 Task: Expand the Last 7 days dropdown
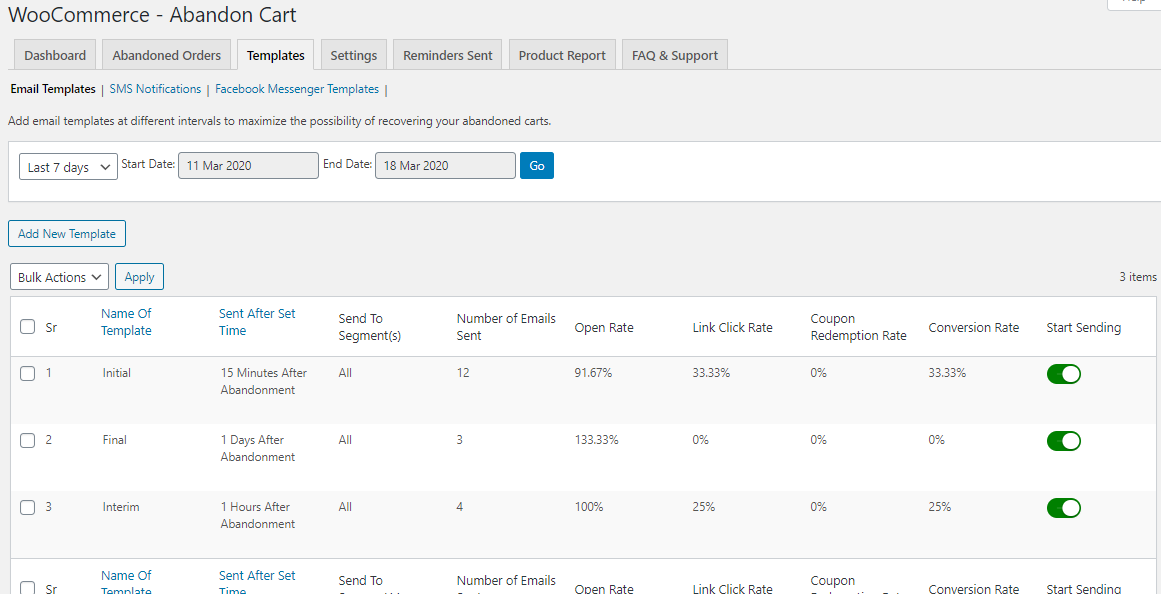coord(68,167)
